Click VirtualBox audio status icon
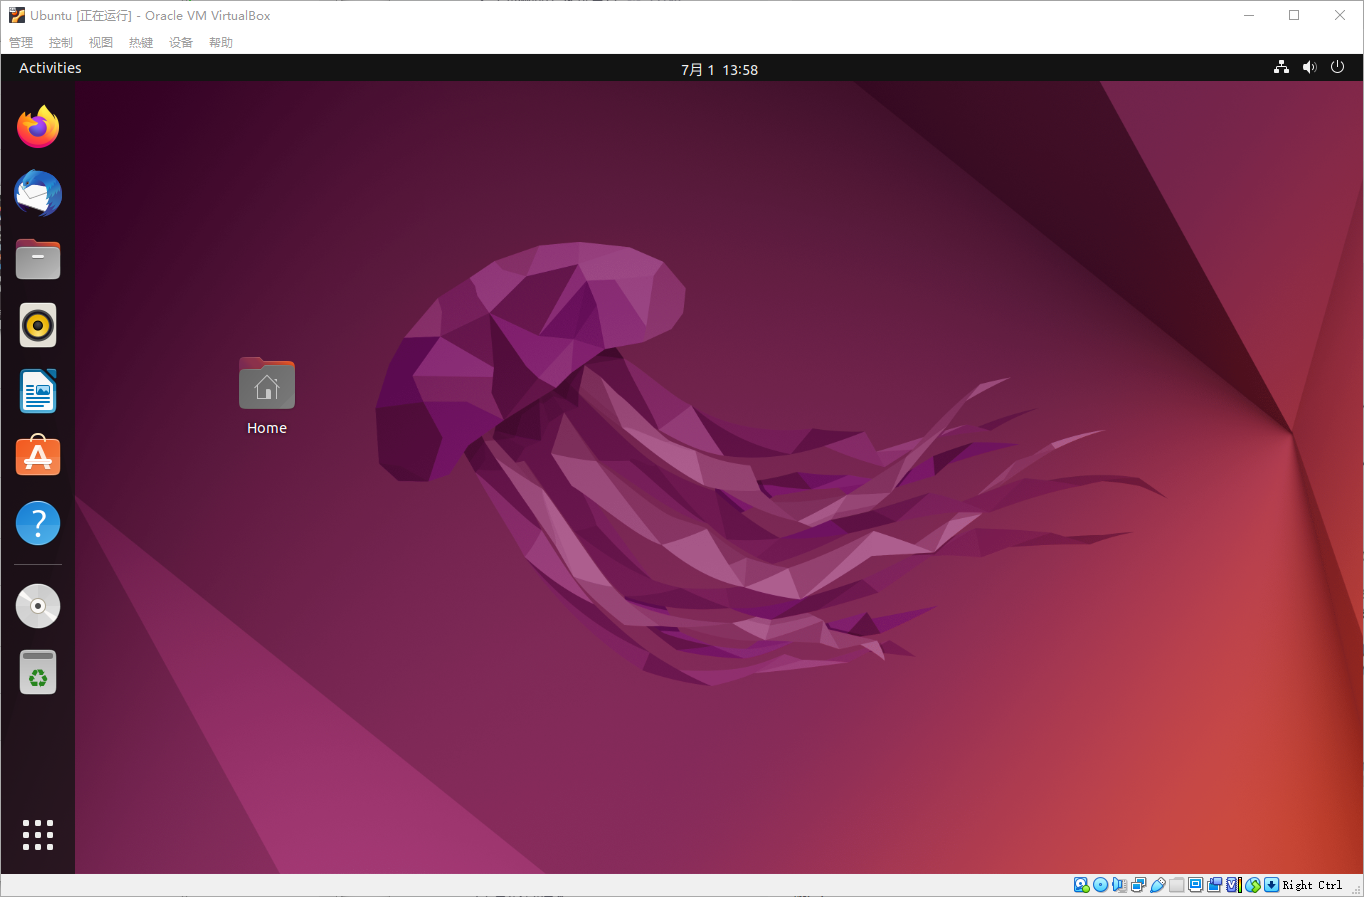Viewport: 1364px width, 897px height. click(1120, 885)
